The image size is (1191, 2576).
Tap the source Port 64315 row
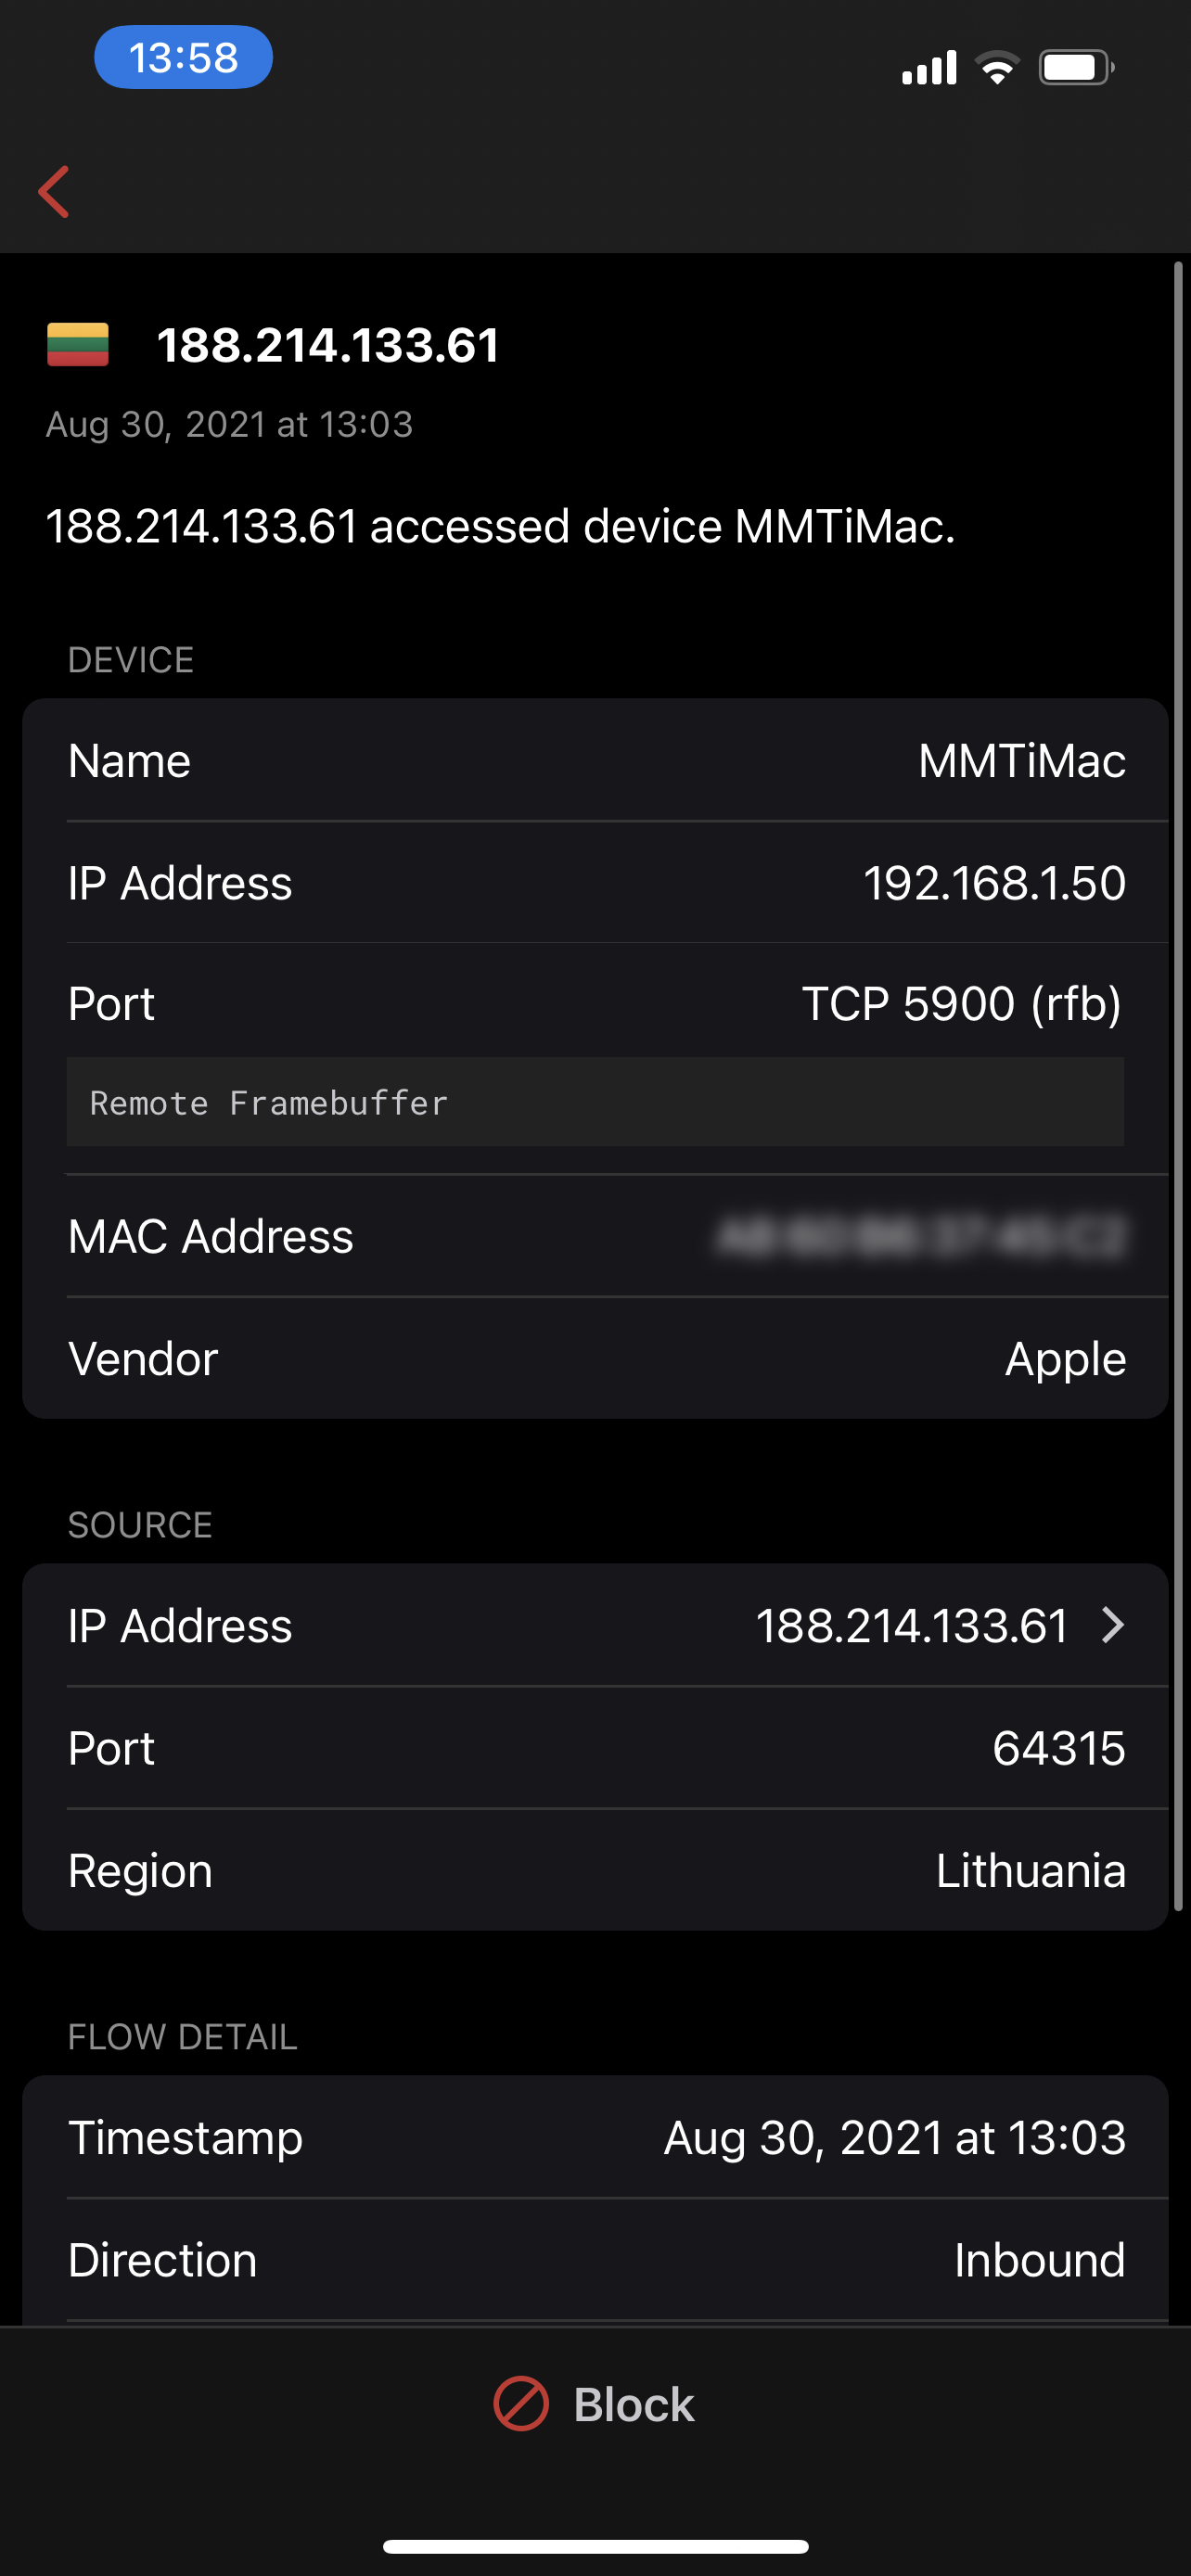tap(596, 1748)
